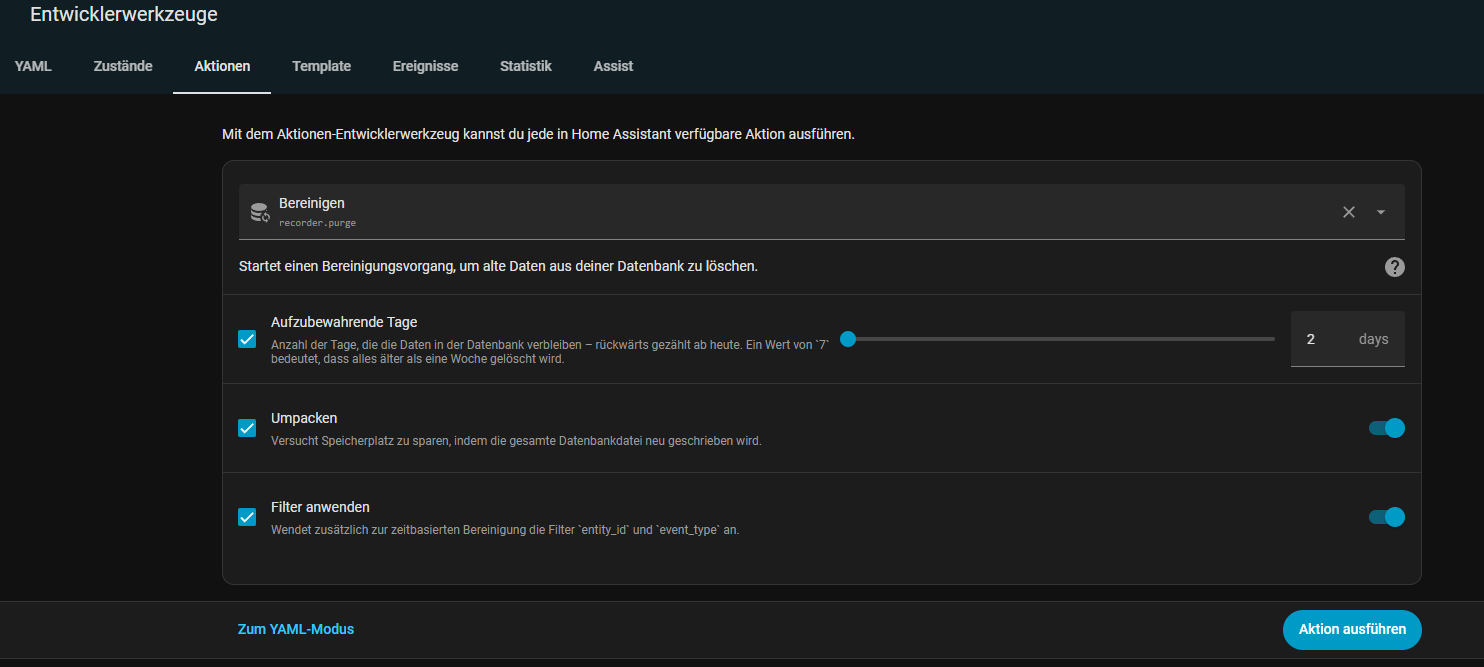The image size is (1484, 667).
Task: Click the days number input field
Action: click(1320, 339)
